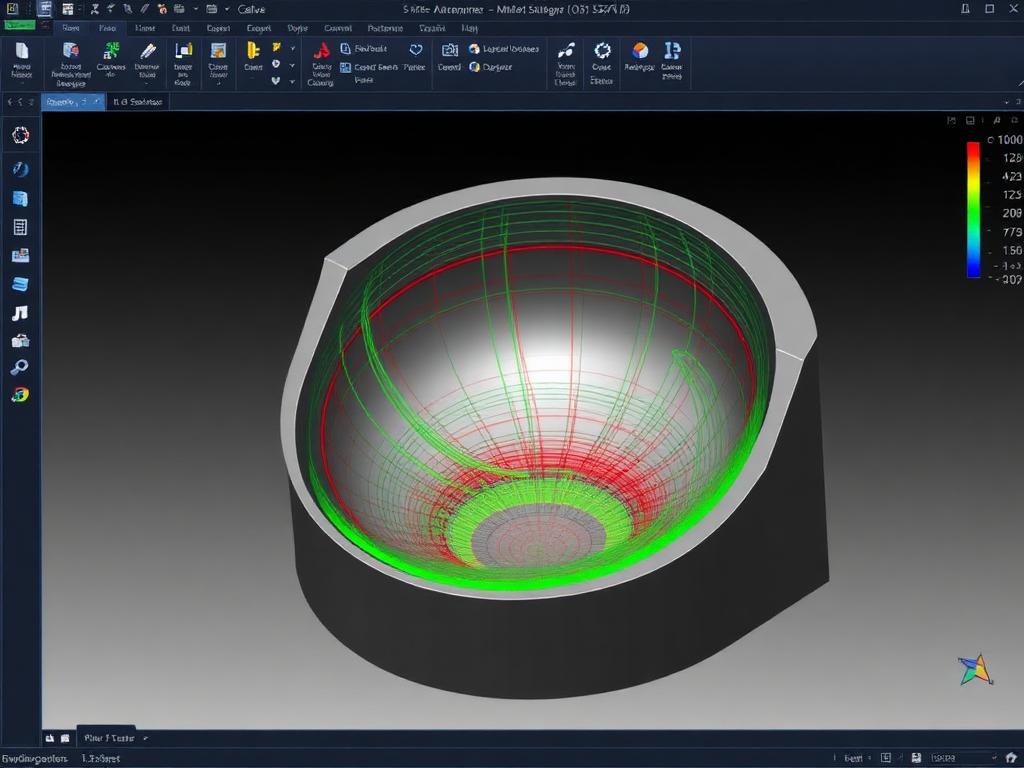Screen dimensions: 1024x768
Task: Select the blue stacked layers sidebar icon
Action: [20, 284]
